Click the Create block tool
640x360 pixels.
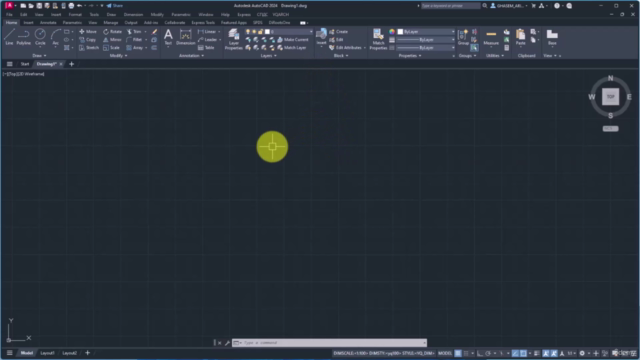(338, 31)
